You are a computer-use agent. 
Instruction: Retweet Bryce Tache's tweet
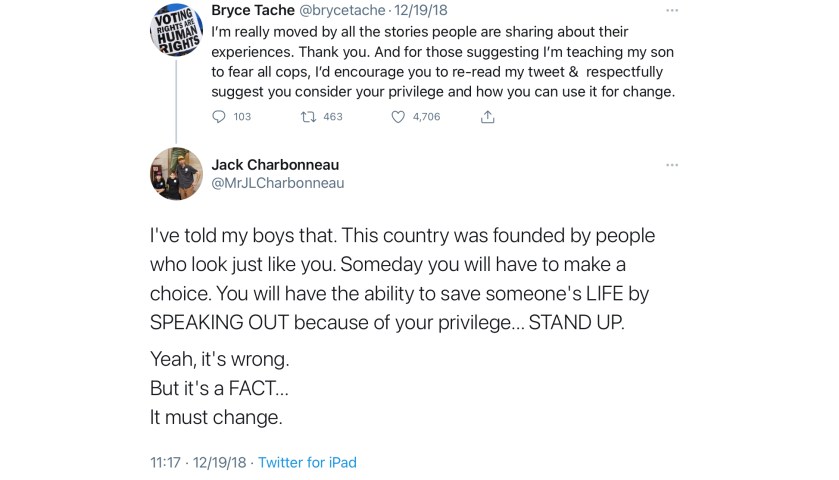click(x=308, y=117)
